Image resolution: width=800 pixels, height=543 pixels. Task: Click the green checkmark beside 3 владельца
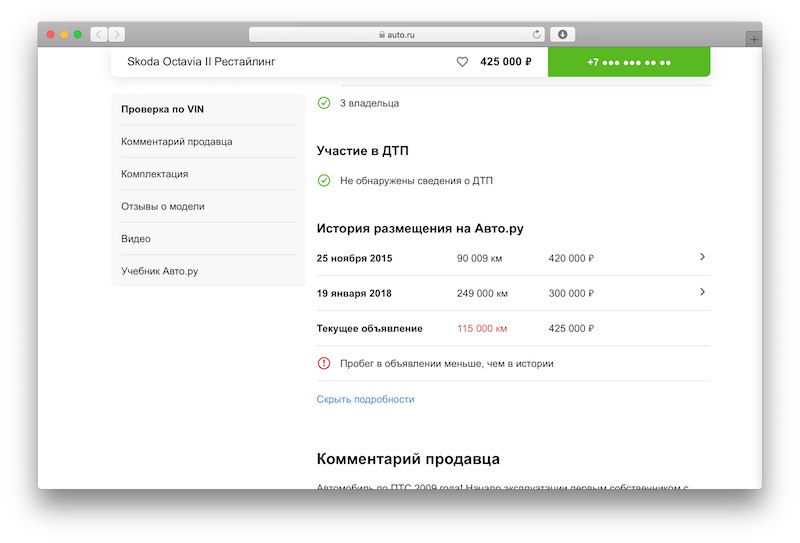pyautogui.click(x=324, y=103)
